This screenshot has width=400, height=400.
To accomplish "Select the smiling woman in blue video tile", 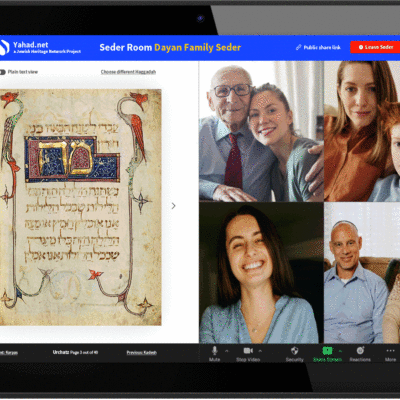I will (x=261, y=273).
